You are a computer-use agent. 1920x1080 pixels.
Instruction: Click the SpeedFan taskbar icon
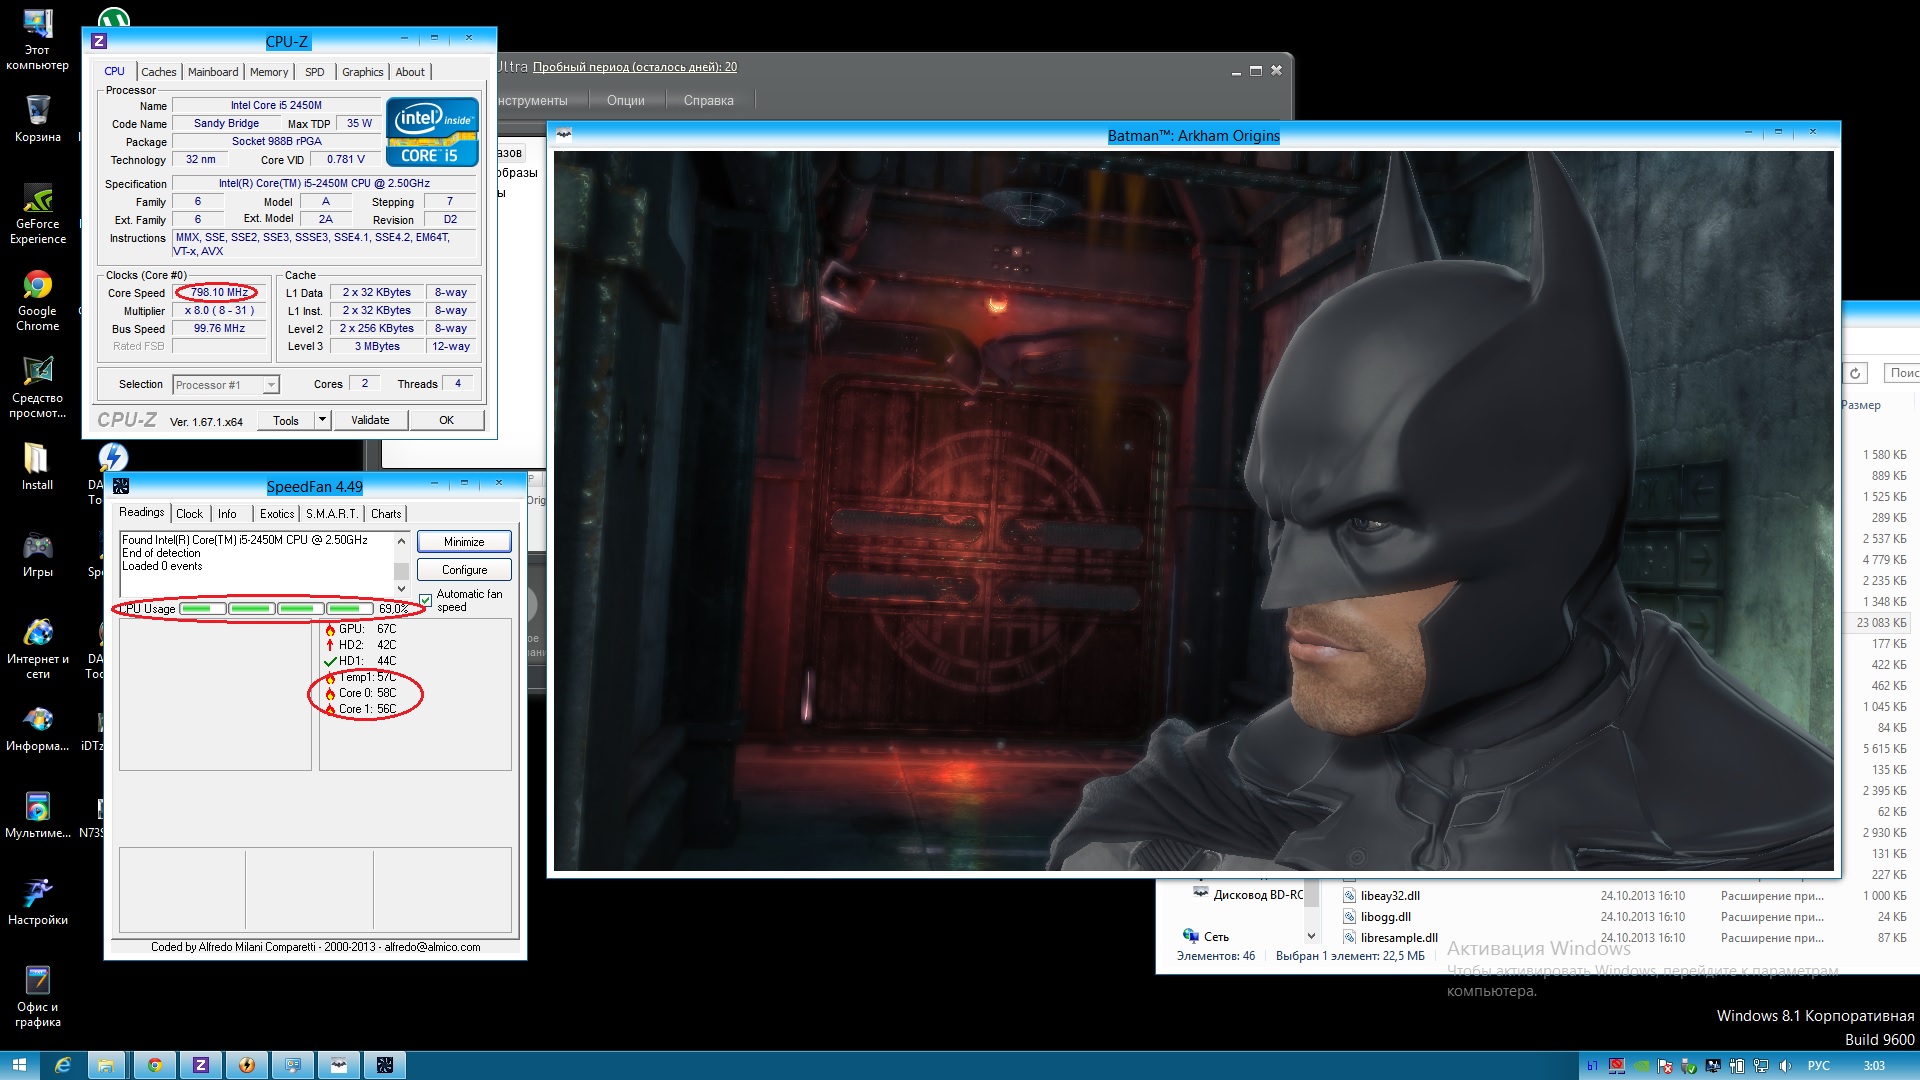tap(385, 1065)
